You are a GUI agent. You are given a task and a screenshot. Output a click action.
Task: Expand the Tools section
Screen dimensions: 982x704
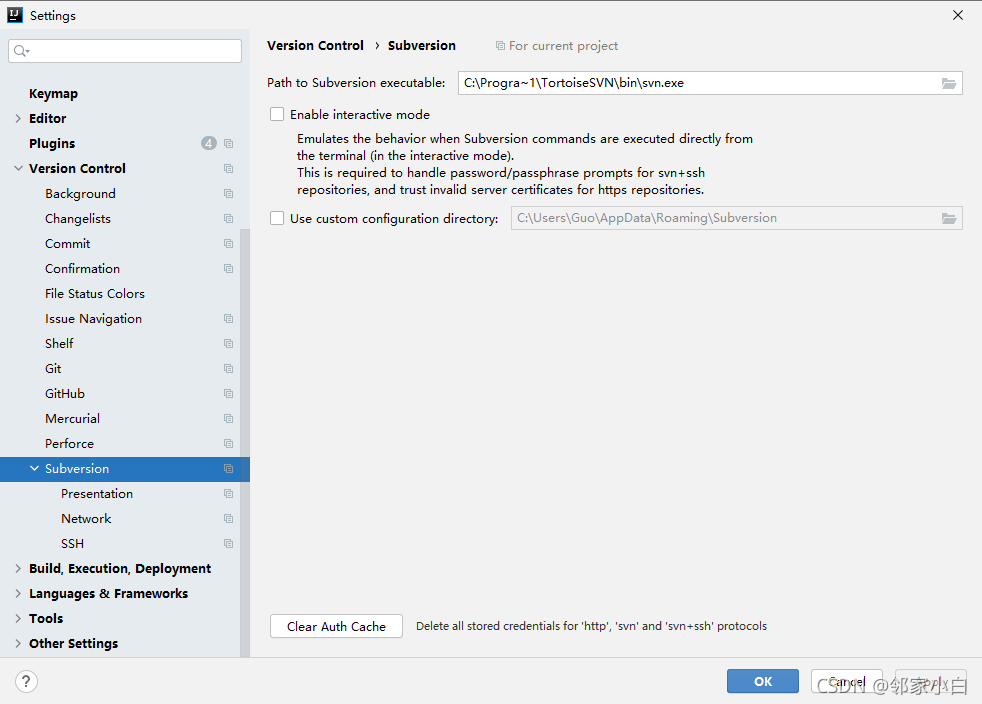[x=18, y=619]
